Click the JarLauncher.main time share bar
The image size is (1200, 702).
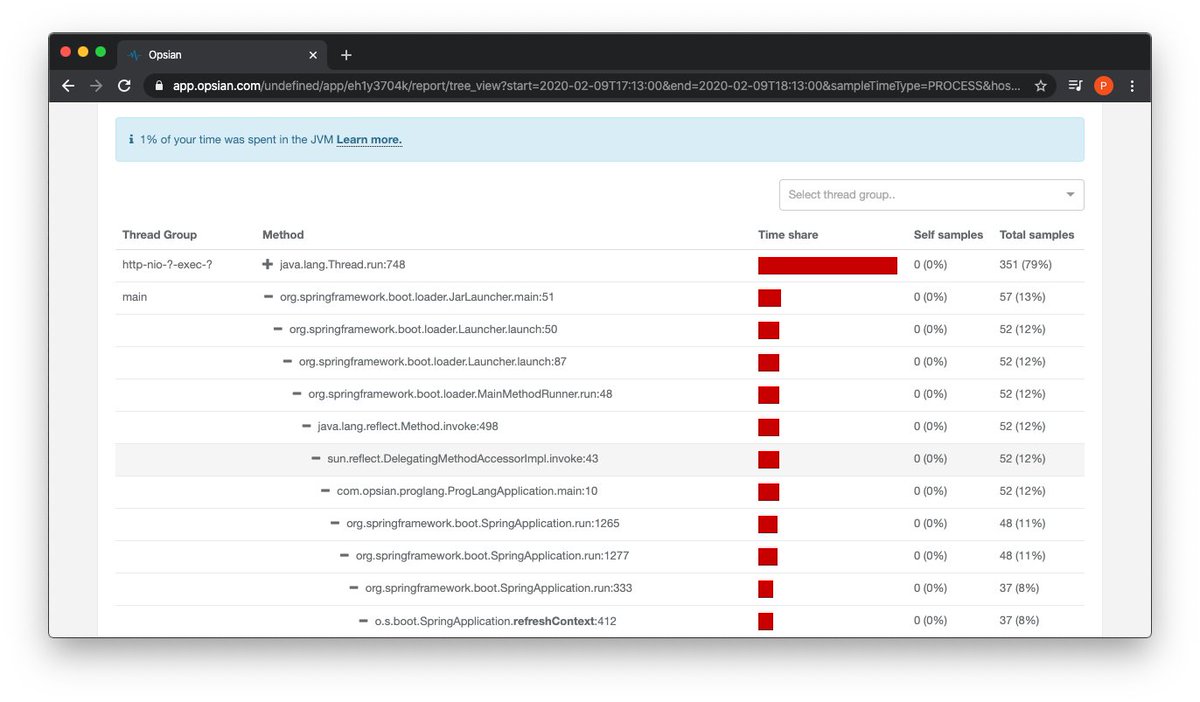769,297
